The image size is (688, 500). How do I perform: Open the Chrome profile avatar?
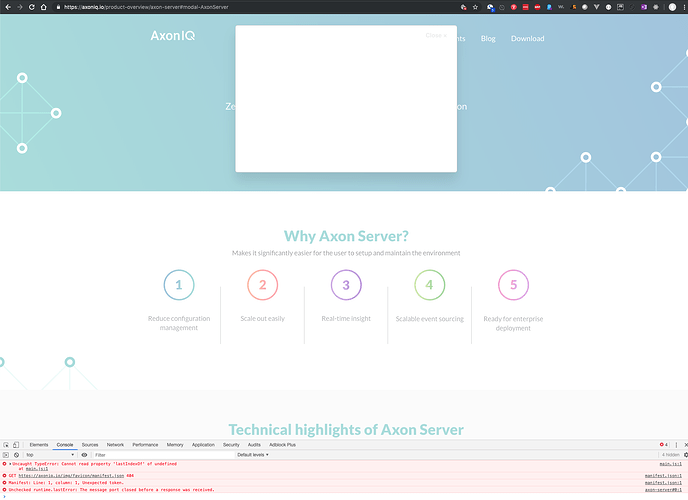tap(672, 7)
